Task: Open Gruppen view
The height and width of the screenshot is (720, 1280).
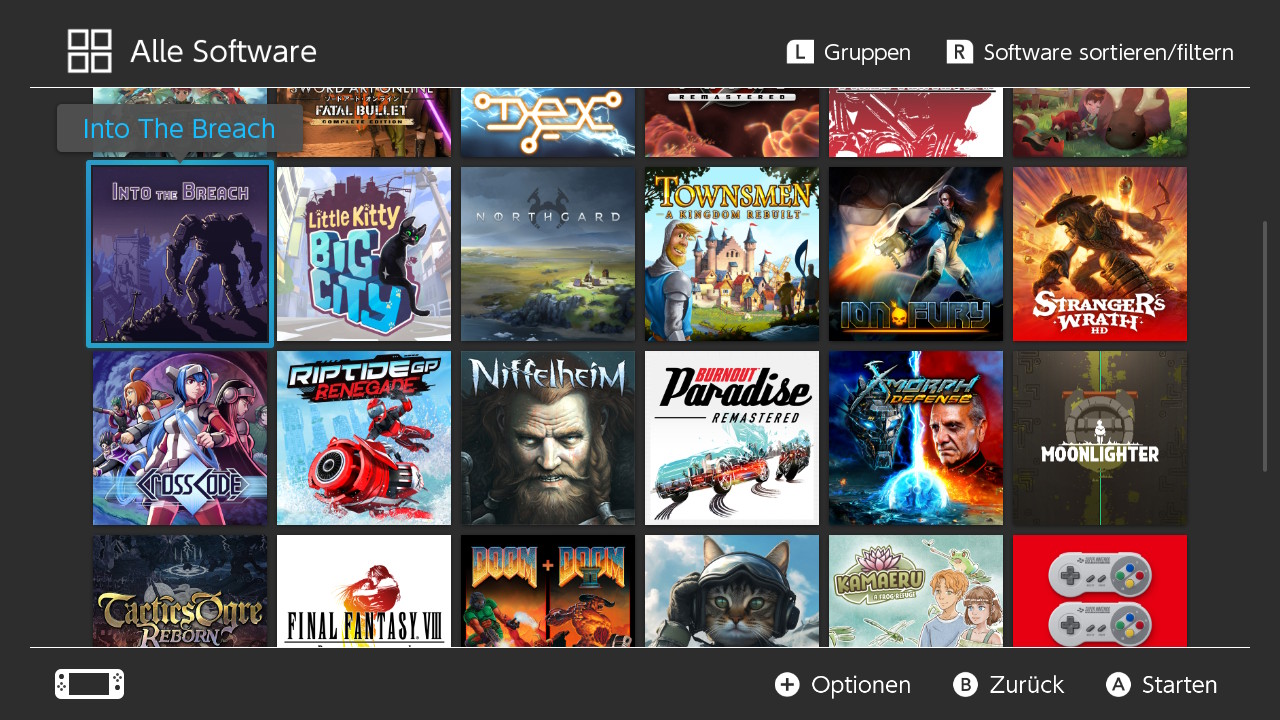Action: (x=867, y=52)
